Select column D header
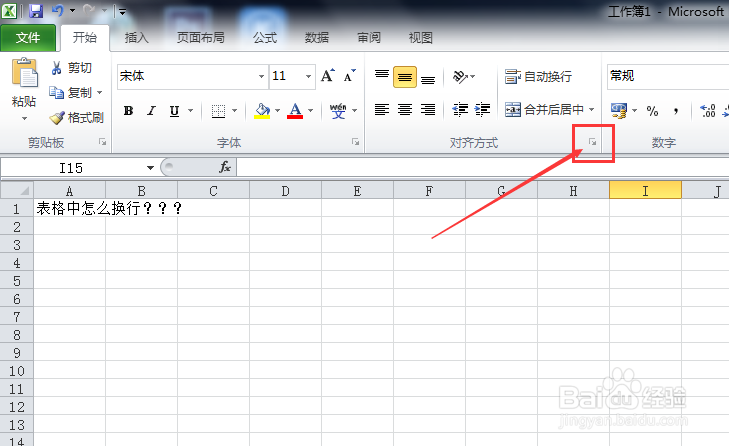 285,191
